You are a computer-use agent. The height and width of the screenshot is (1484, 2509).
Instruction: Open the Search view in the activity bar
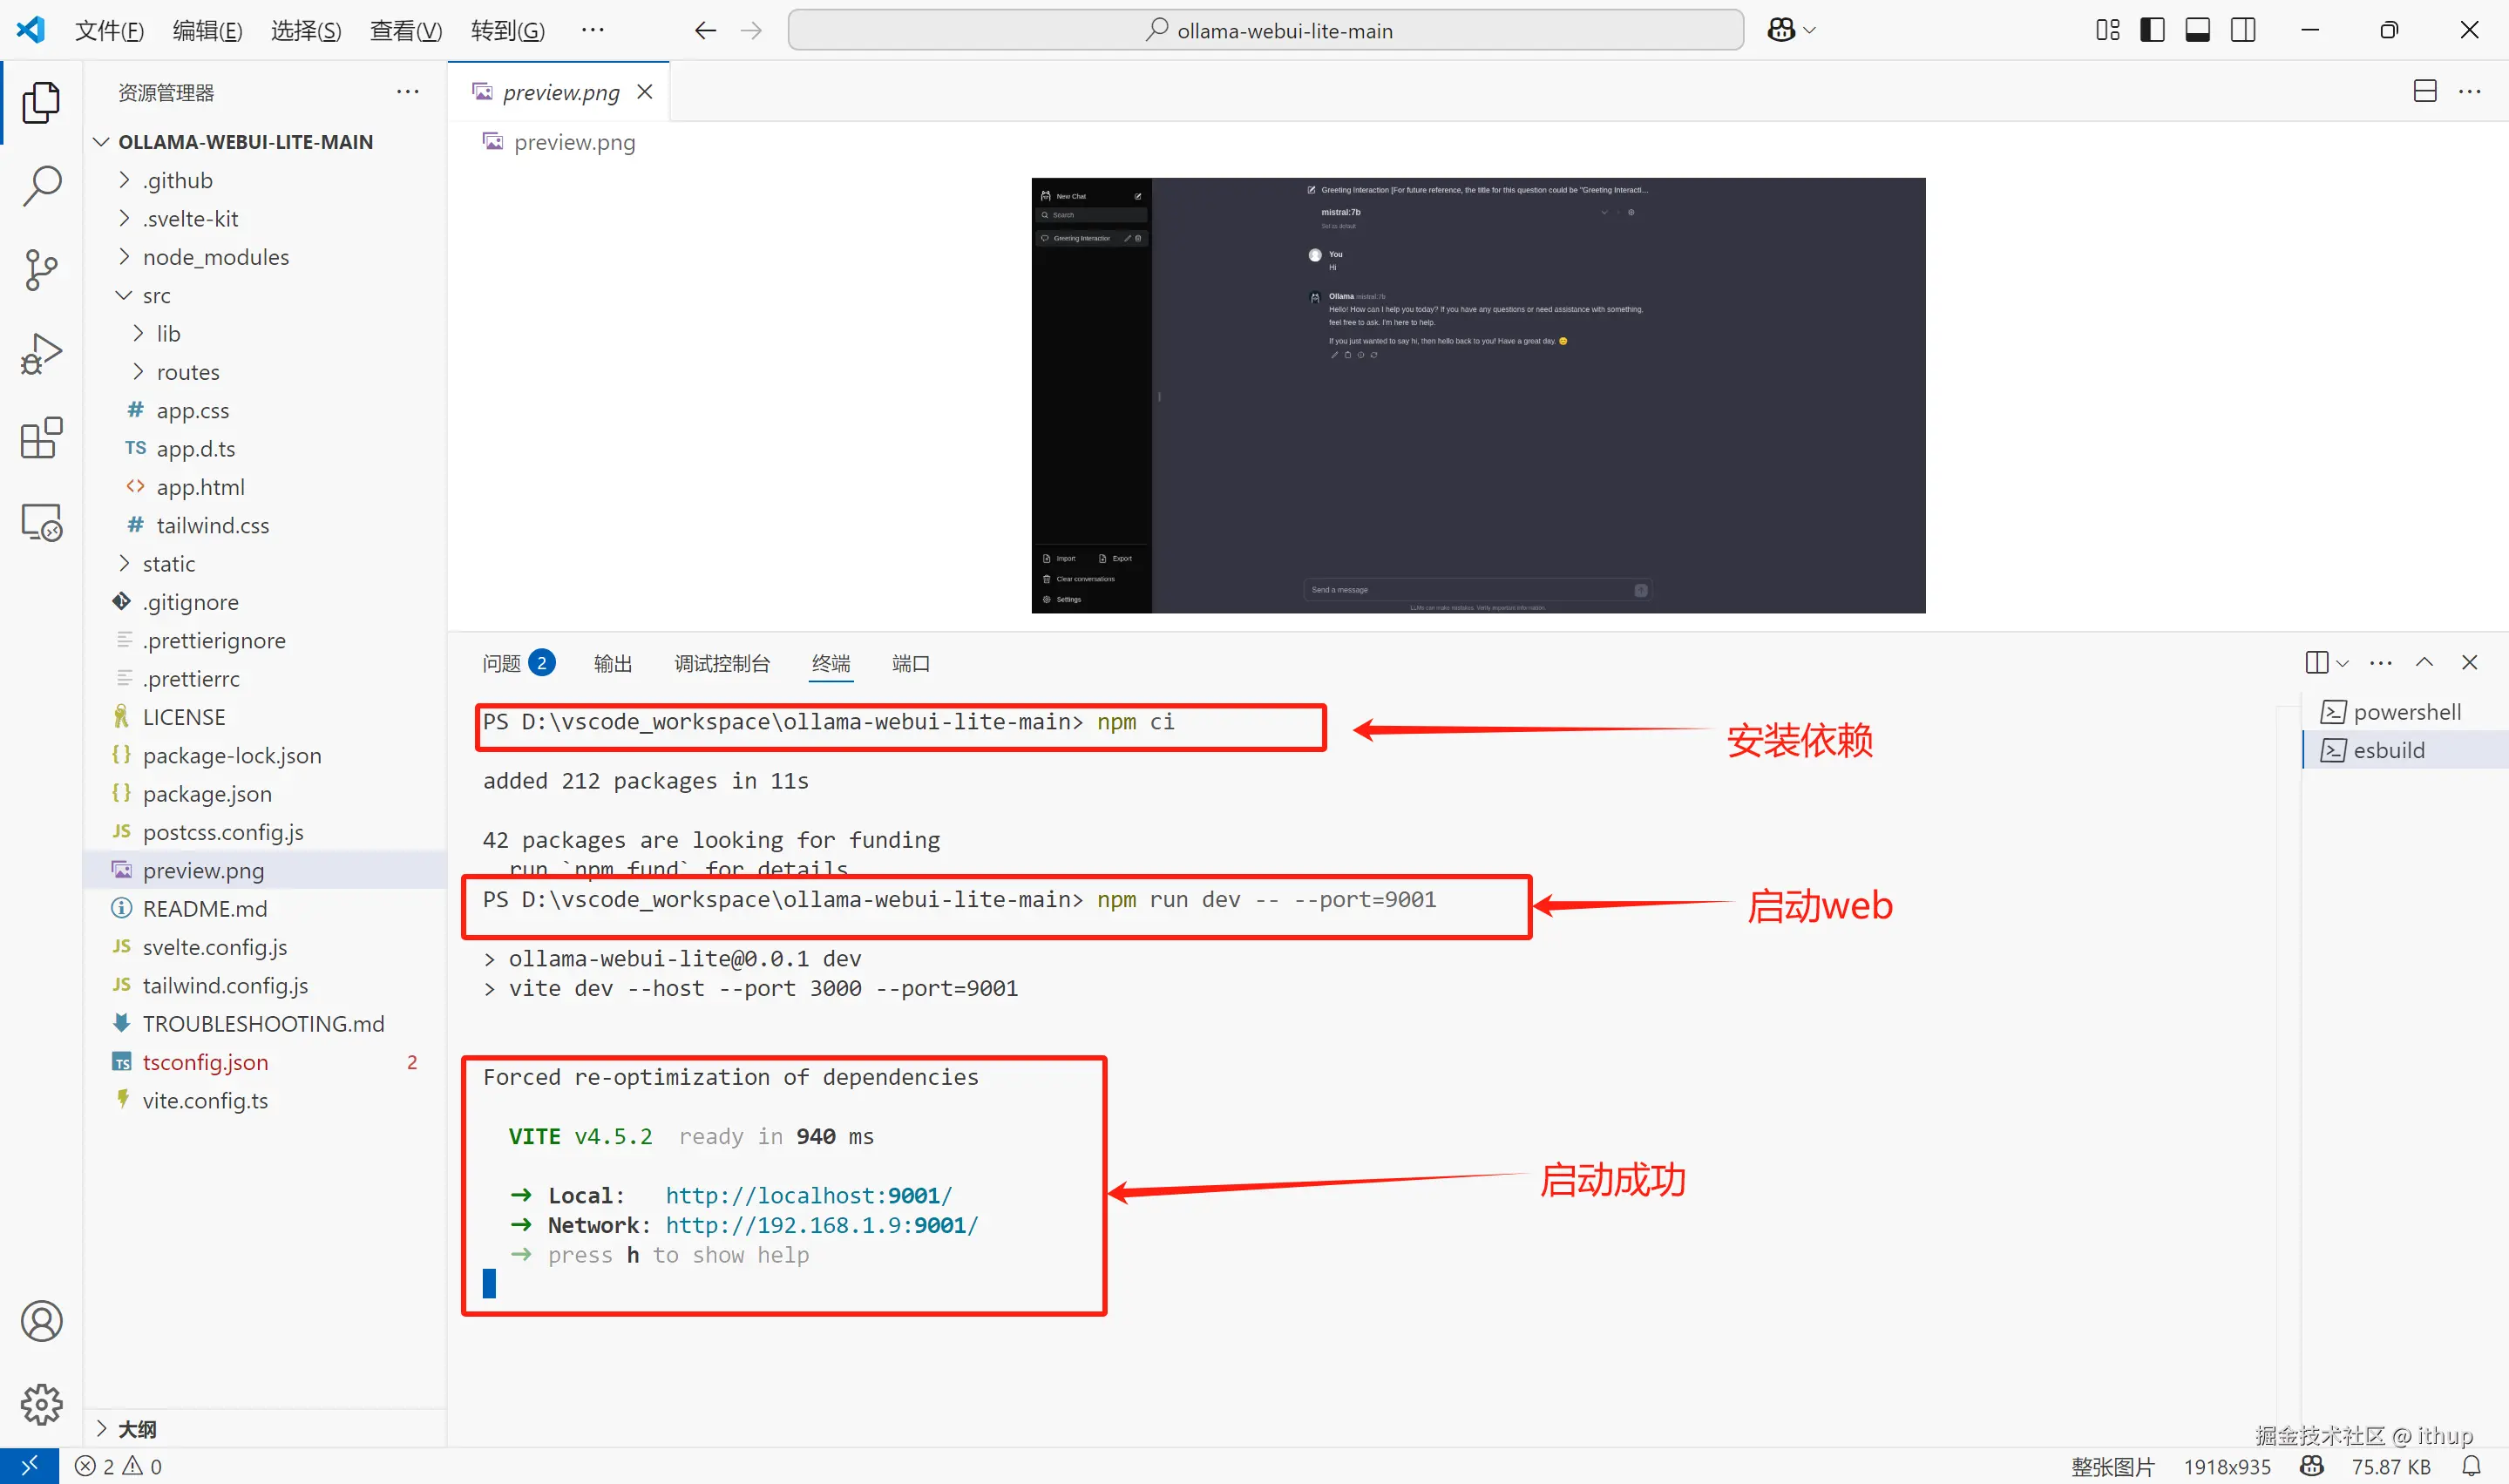coord(41,186)
